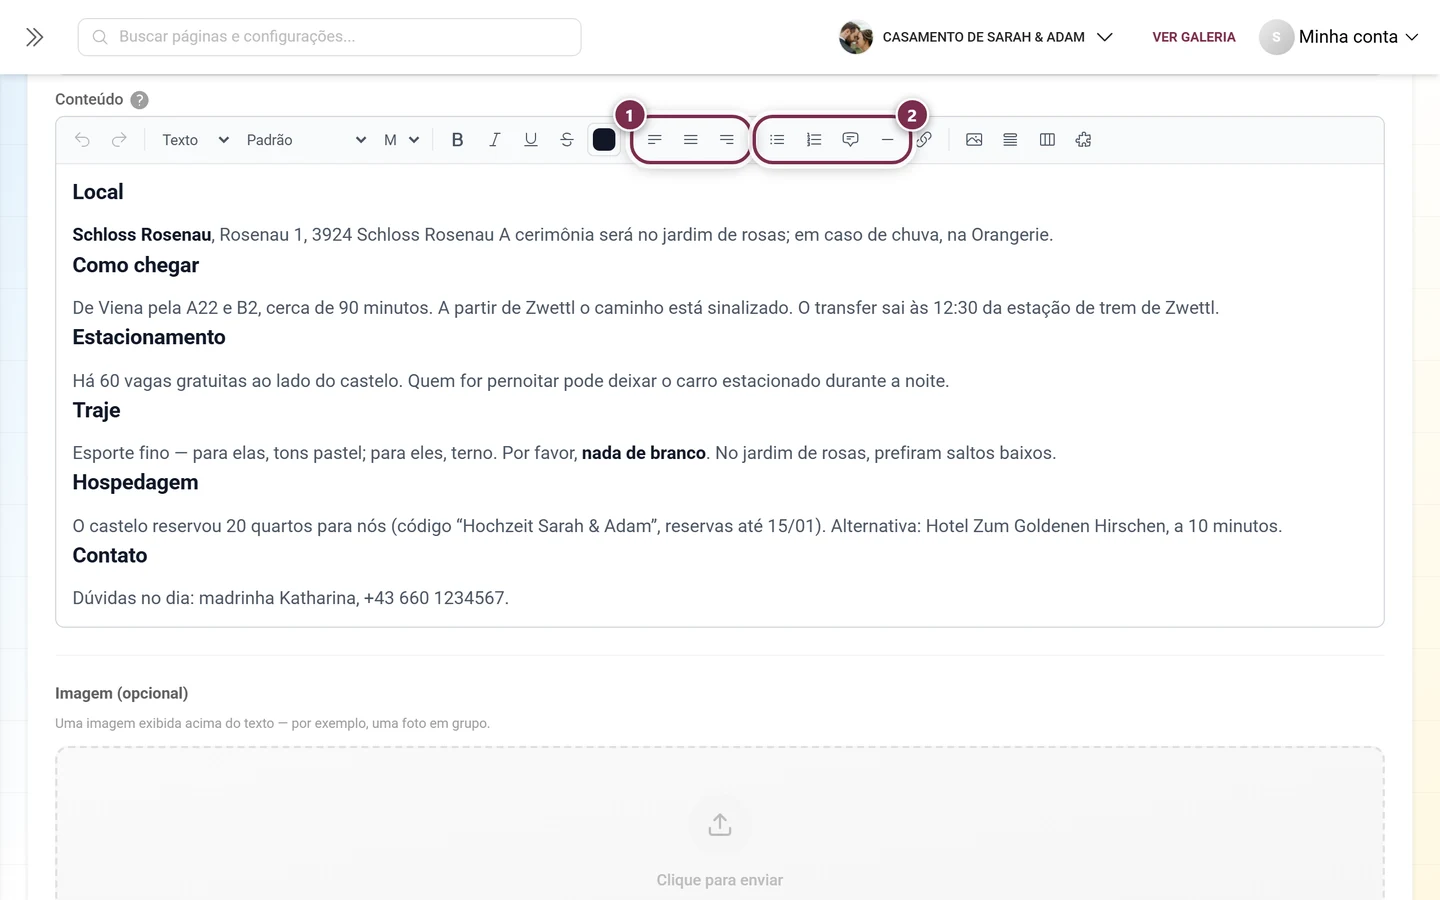Toggle italic formatting

494,140
